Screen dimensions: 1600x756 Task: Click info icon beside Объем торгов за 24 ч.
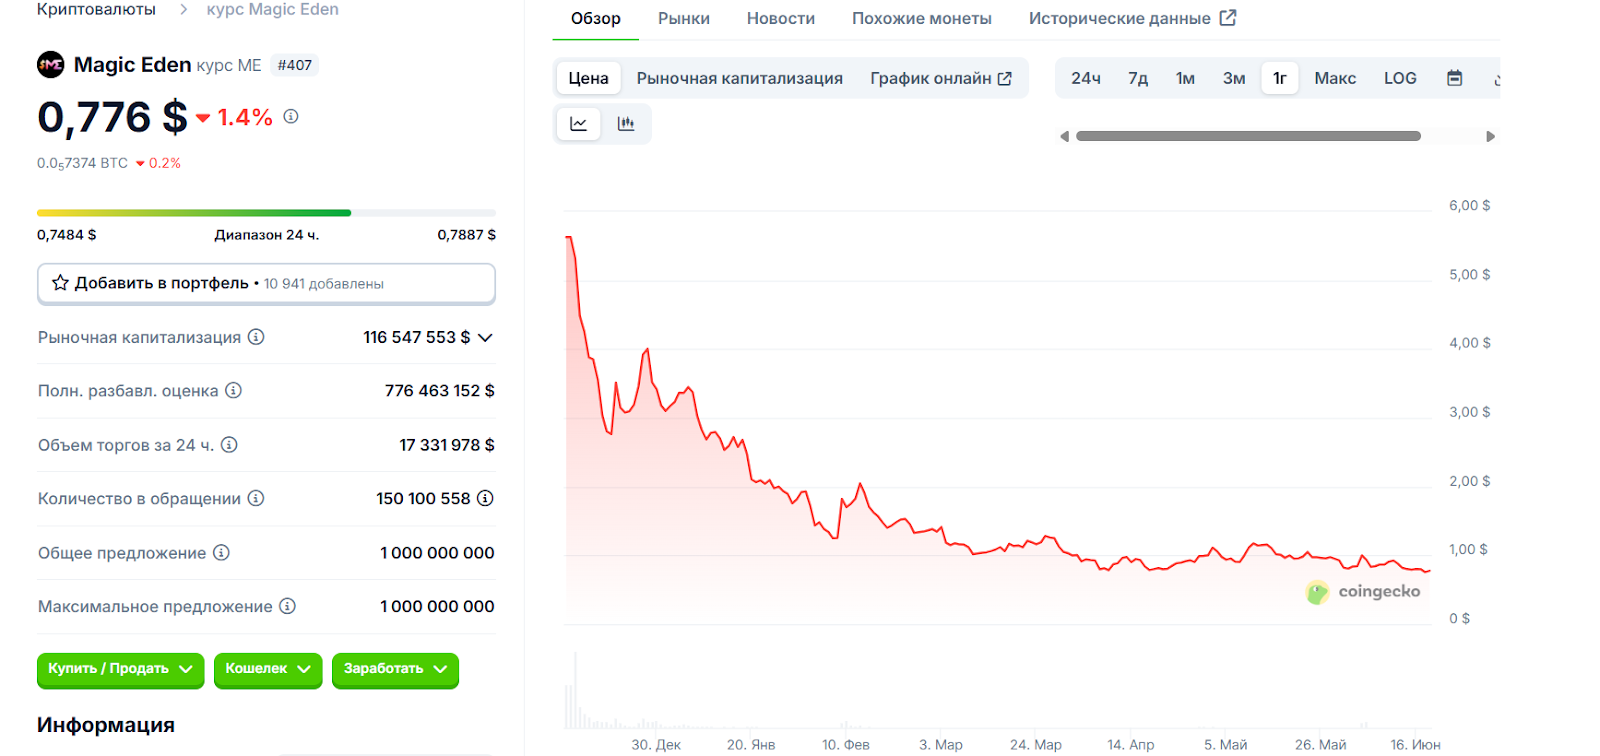click(229, 444)
